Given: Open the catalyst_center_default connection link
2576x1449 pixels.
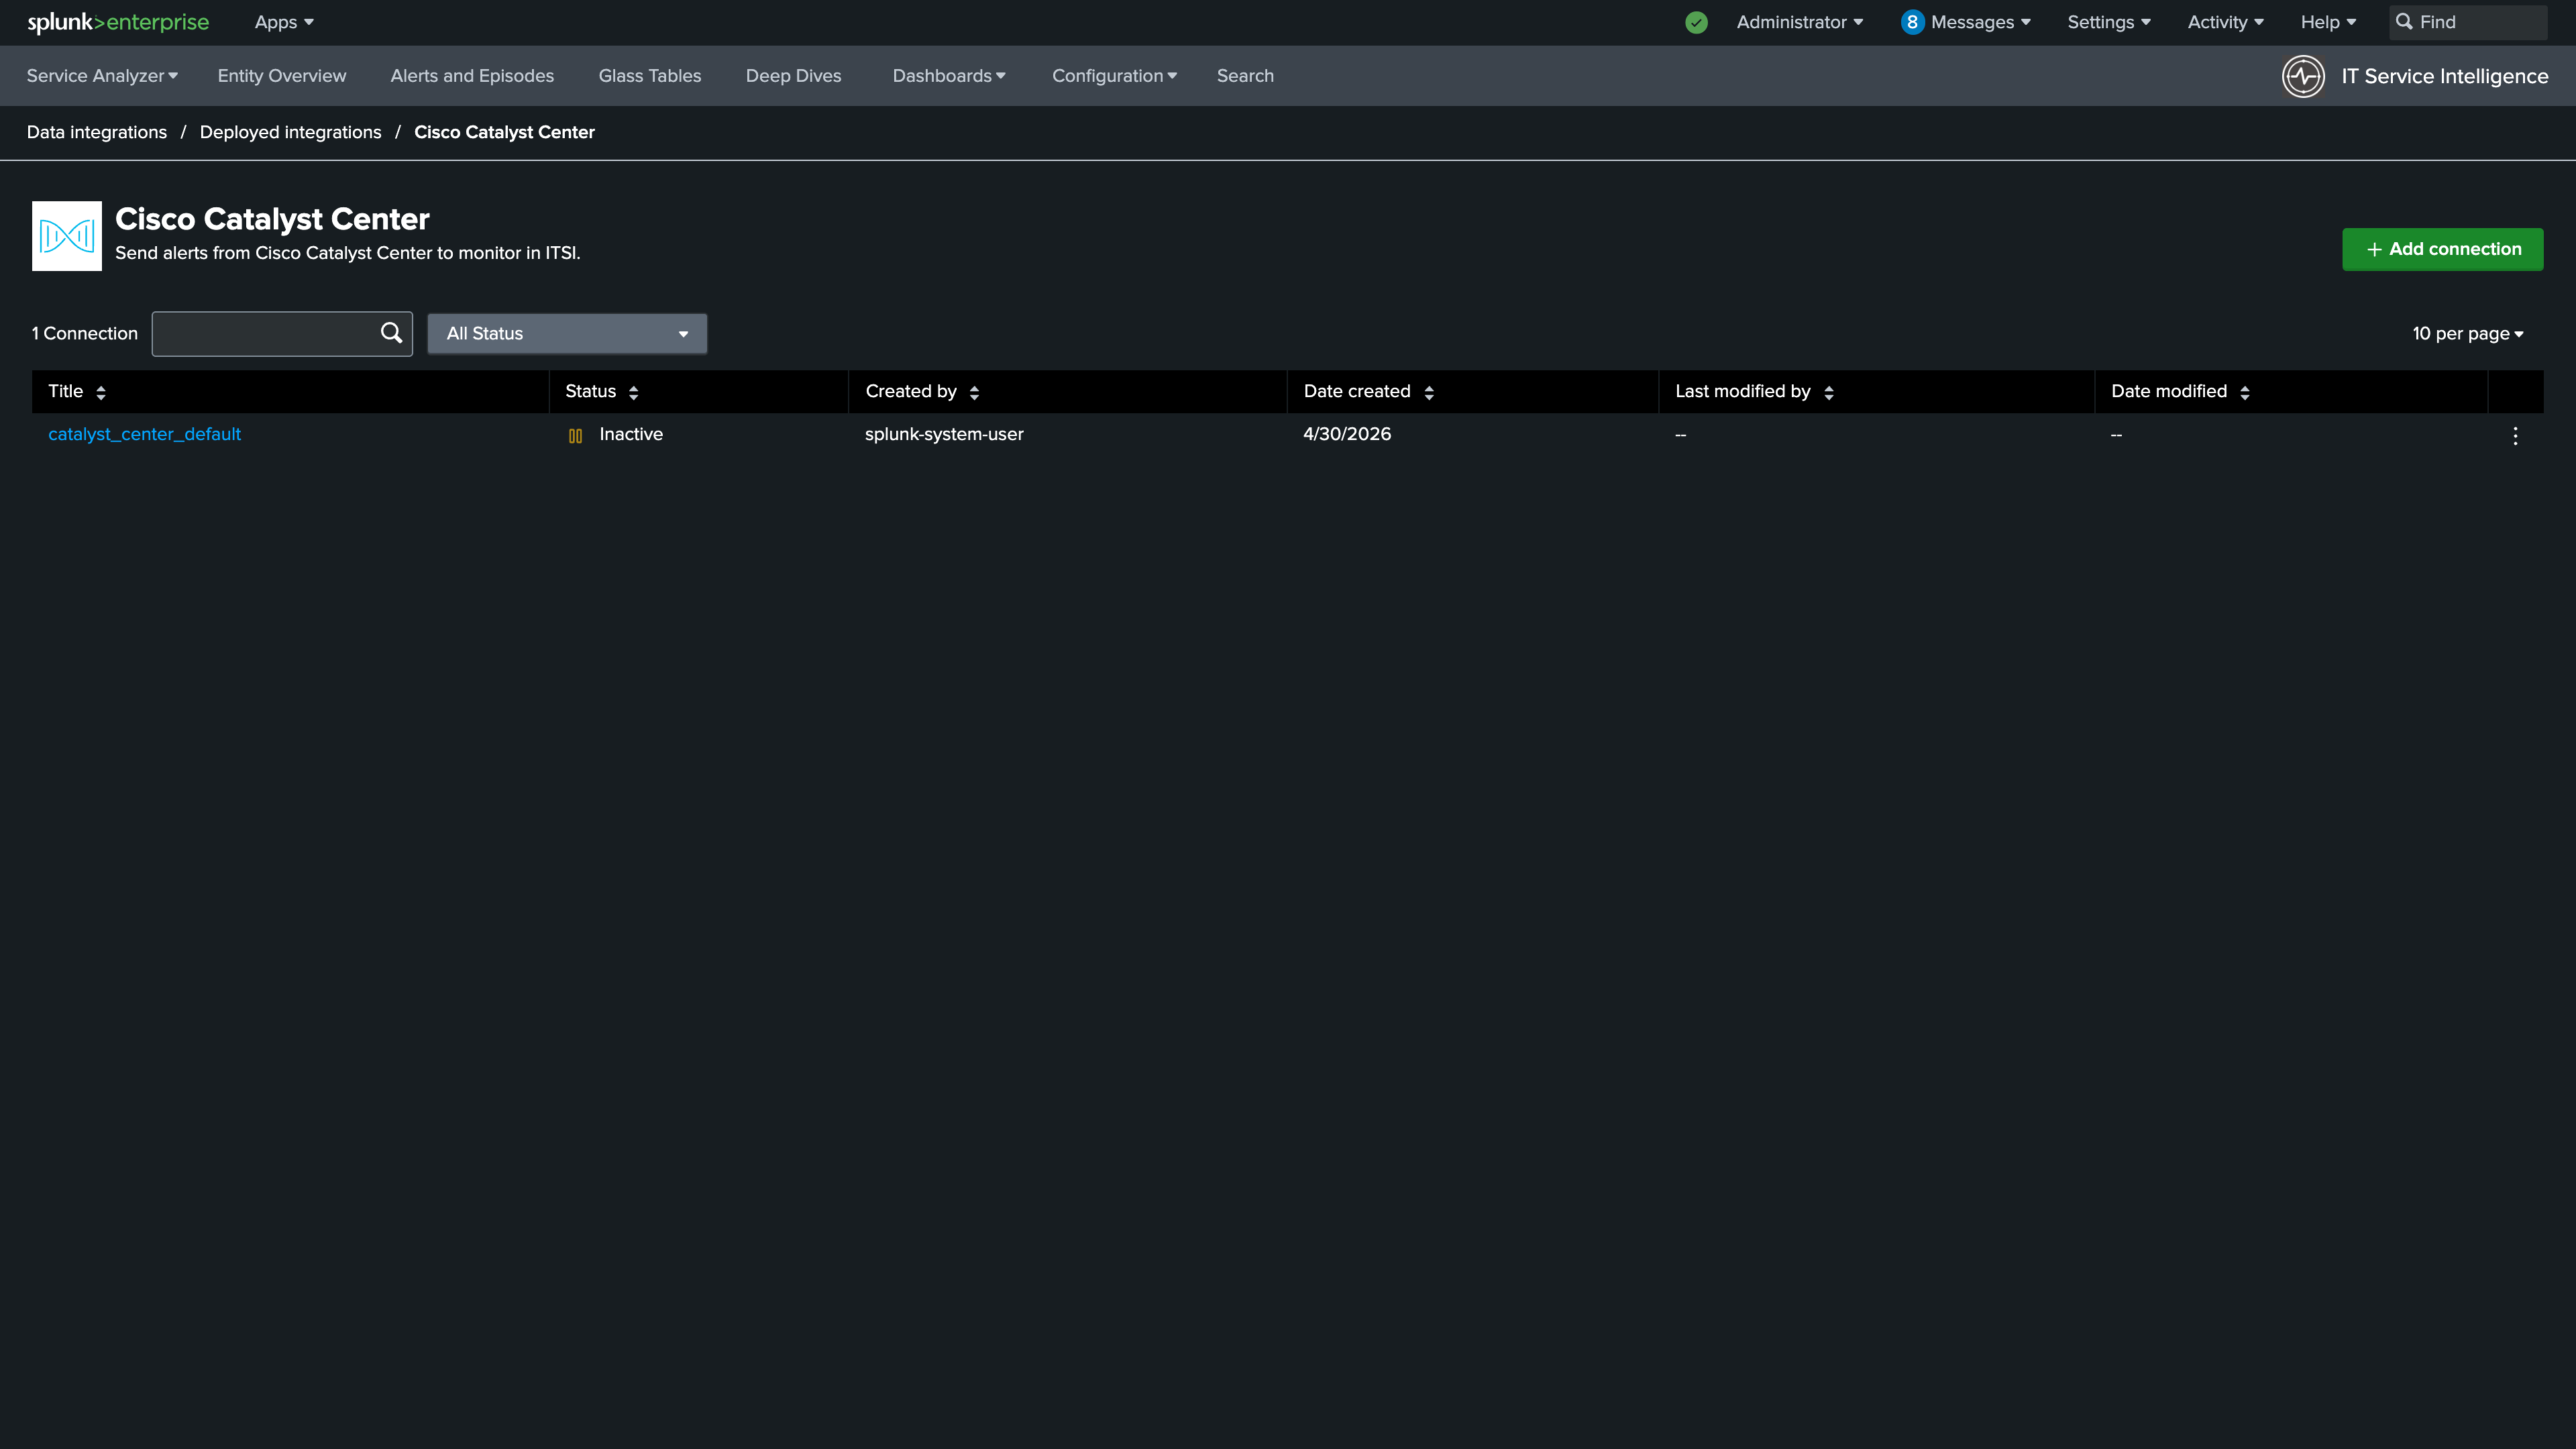Looking at the screenshot, I should coord(145,434).
